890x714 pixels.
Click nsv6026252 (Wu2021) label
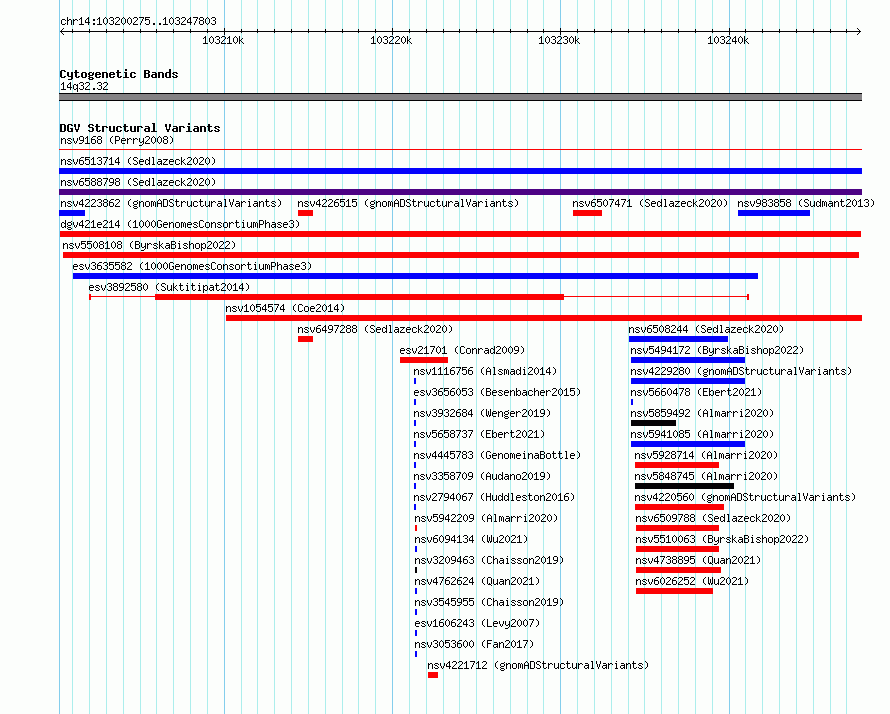[x=692, y=581]
